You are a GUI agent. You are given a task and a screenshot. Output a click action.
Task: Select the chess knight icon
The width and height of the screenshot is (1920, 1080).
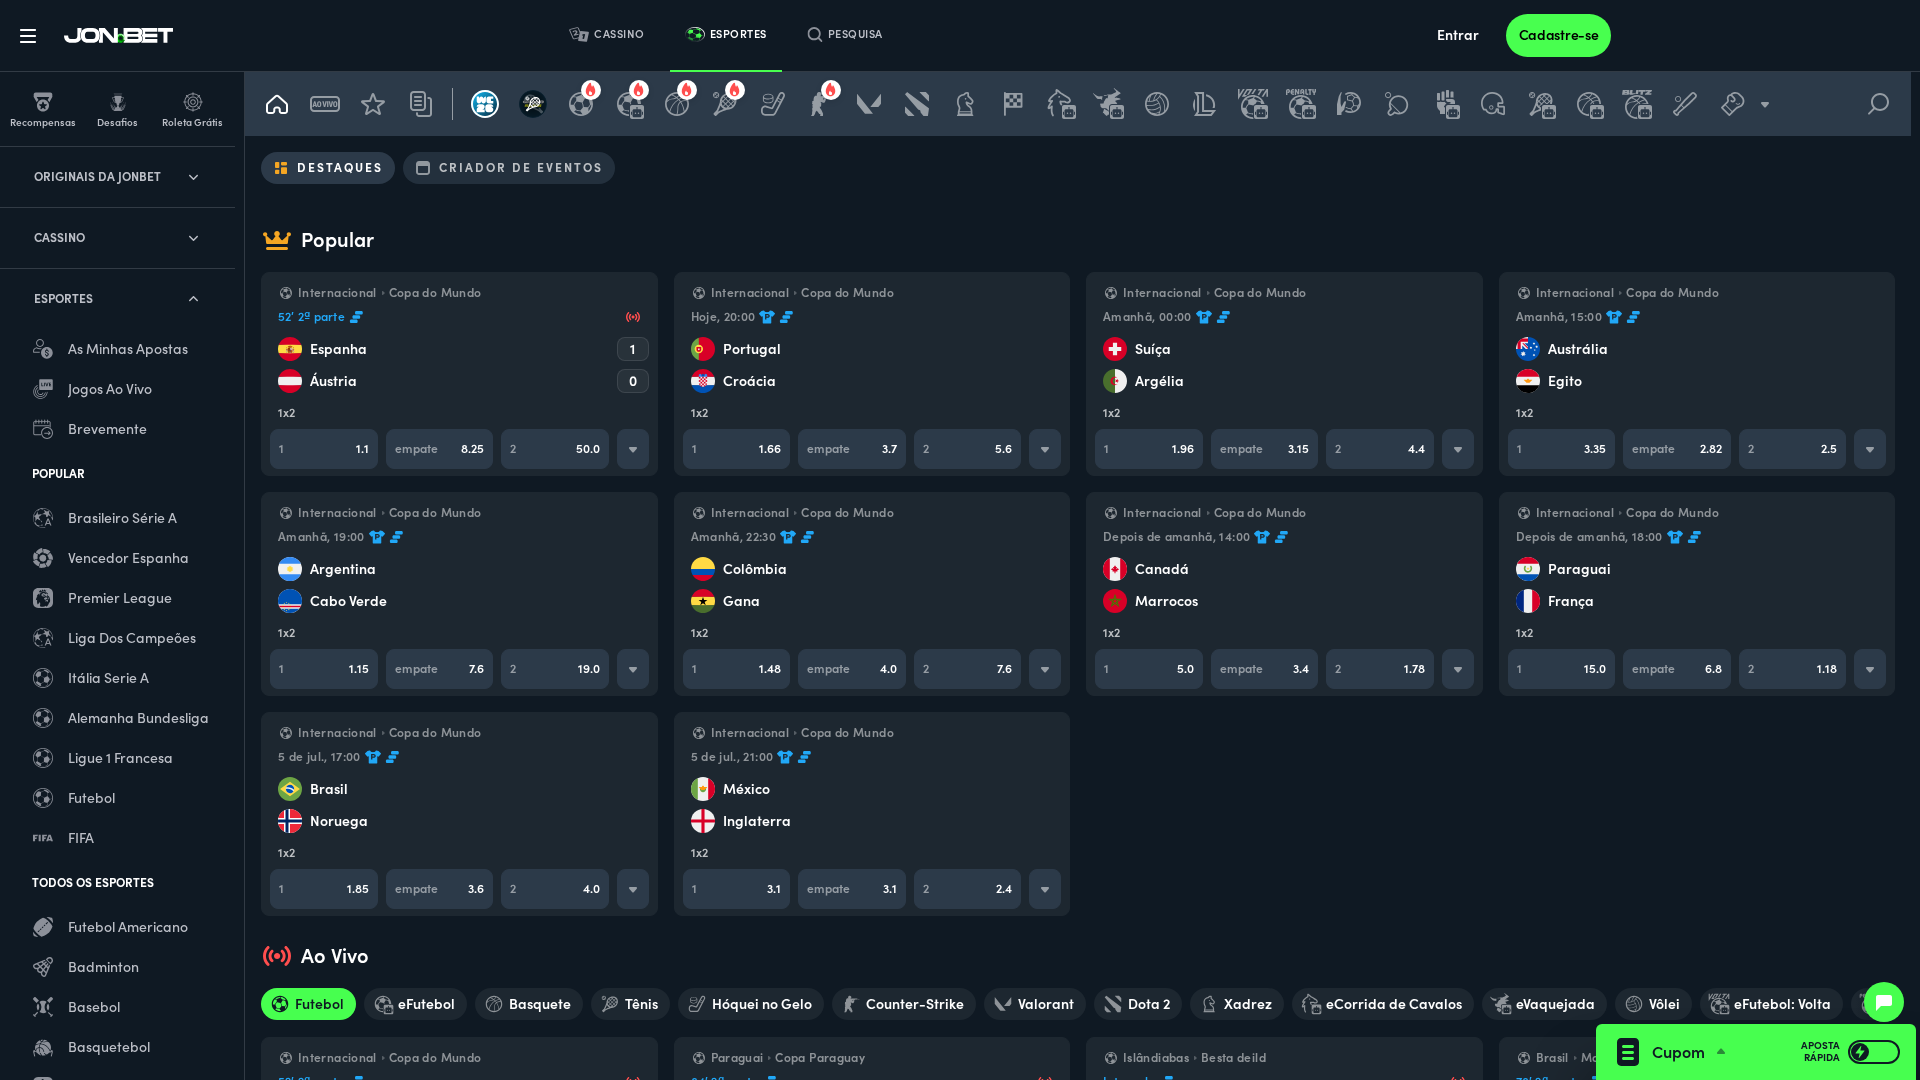pyautogui.click(x=965, y=104)
